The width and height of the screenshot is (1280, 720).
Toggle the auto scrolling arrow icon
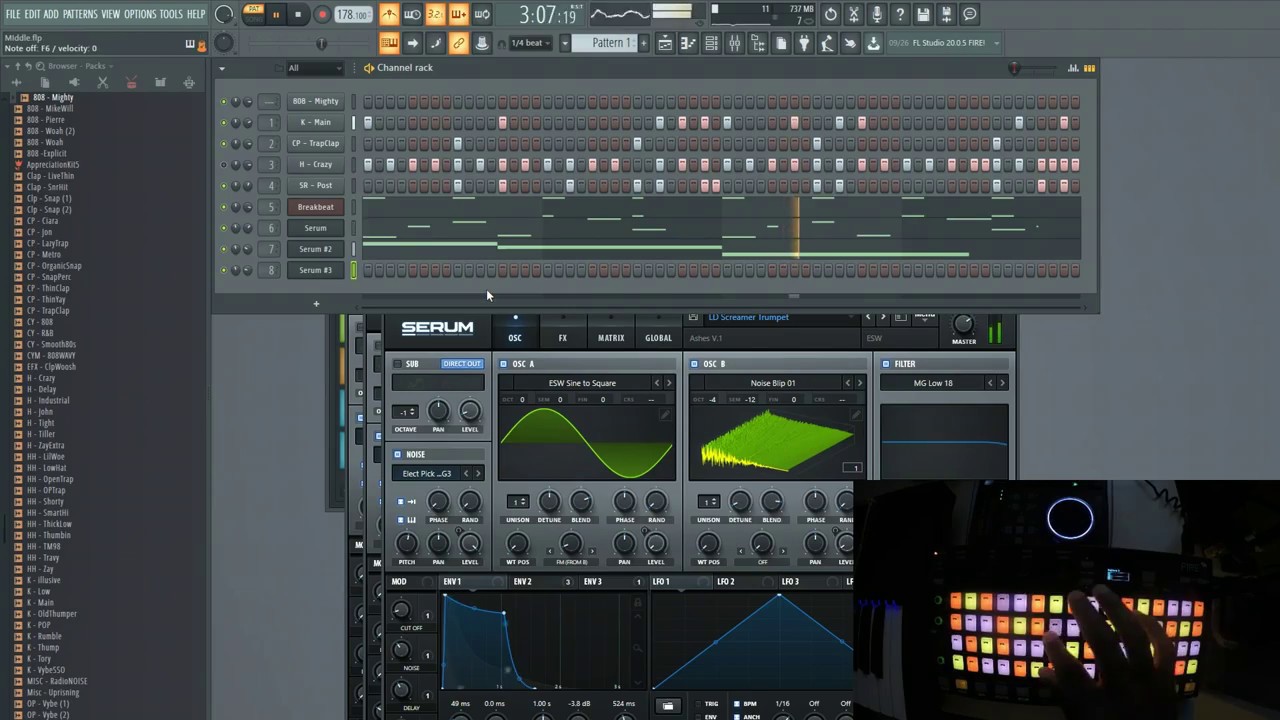tap(412, 43)
